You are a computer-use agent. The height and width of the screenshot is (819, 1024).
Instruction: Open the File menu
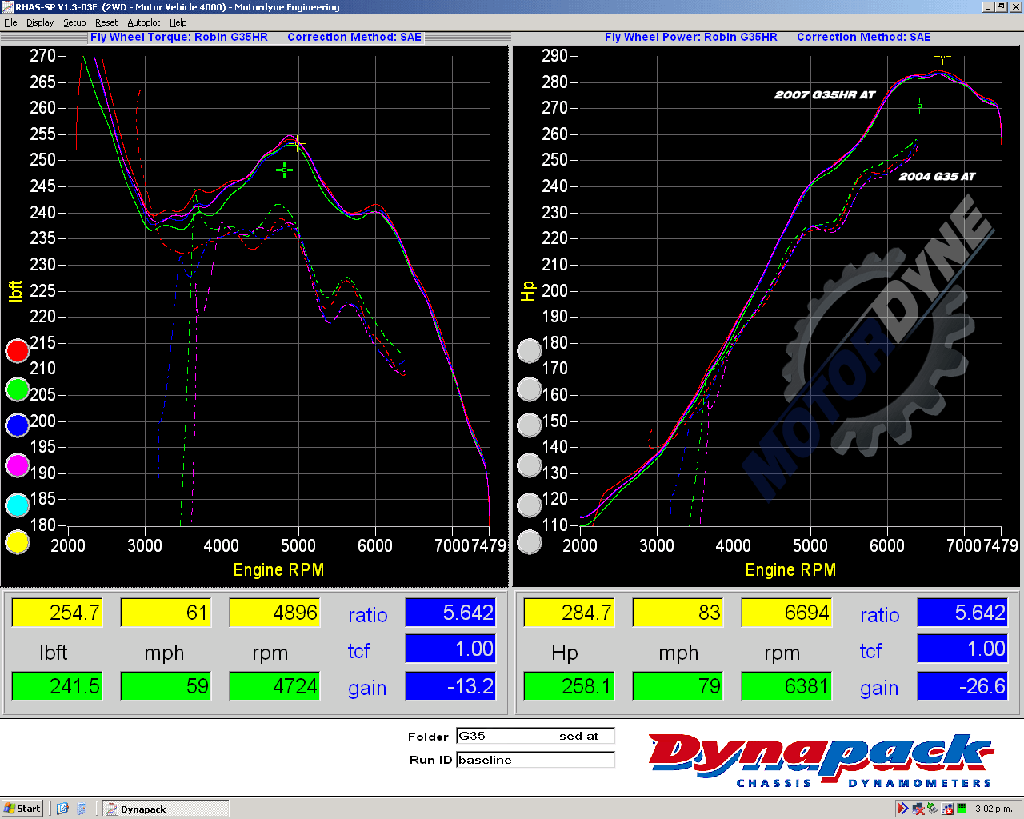point(10,22)
